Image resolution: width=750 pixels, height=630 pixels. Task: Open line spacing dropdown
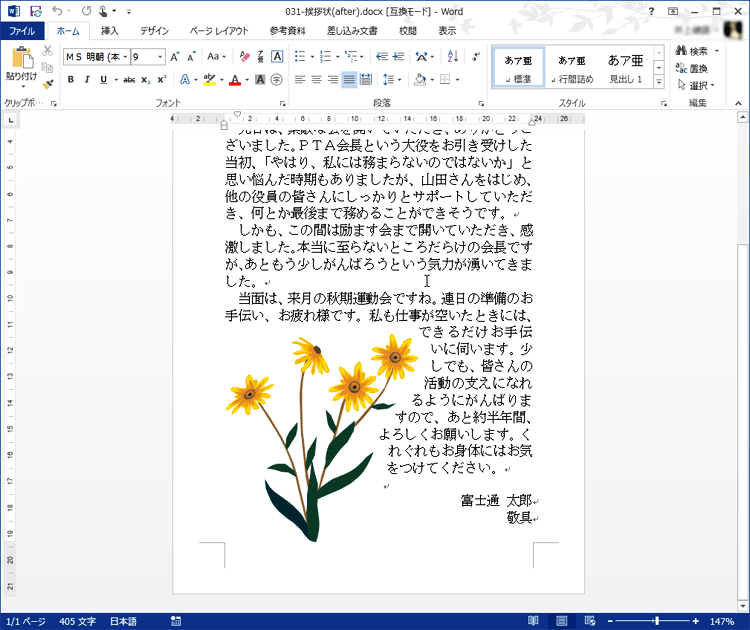(x=392, y=79)
